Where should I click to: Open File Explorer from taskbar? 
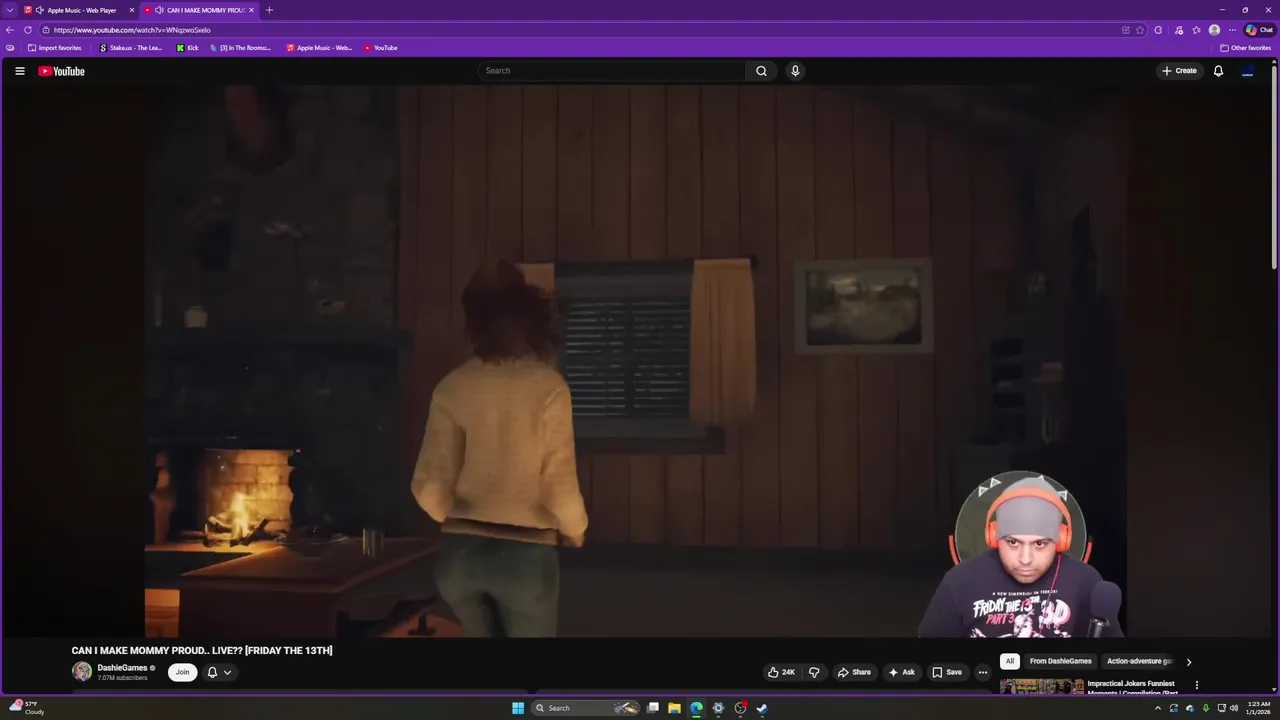[x=675, y=708]
